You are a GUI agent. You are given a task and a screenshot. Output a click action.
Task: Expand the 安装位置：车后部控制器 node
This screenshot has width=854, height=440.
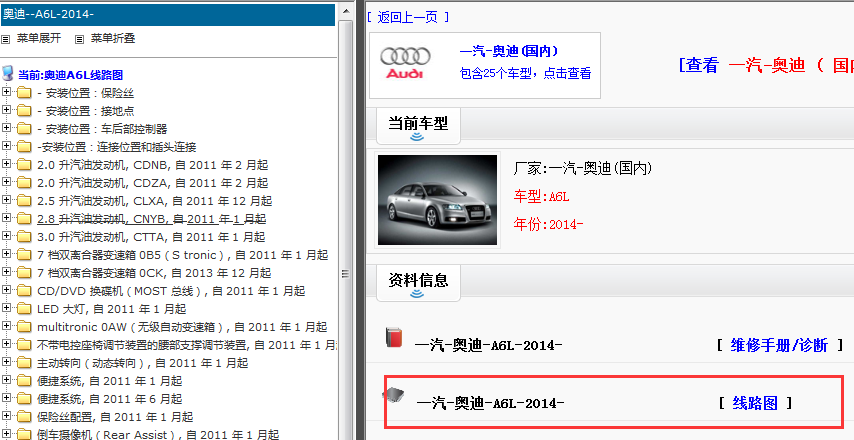7,129
